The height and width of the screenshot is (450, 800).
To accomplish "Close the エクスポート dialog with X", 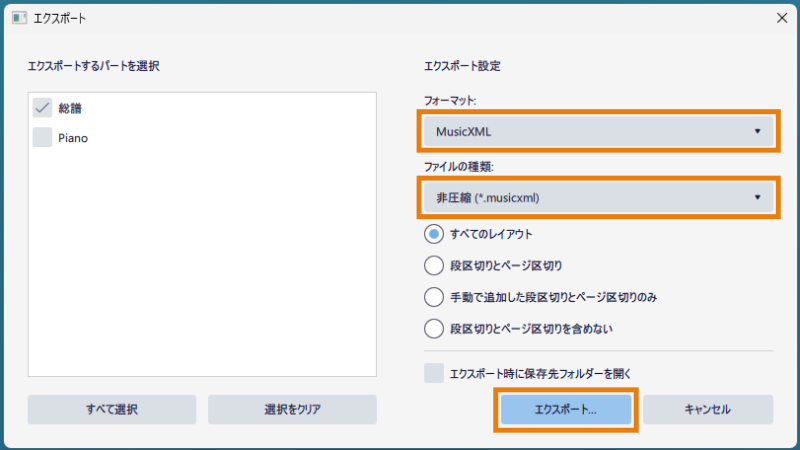I will point(782,18).
